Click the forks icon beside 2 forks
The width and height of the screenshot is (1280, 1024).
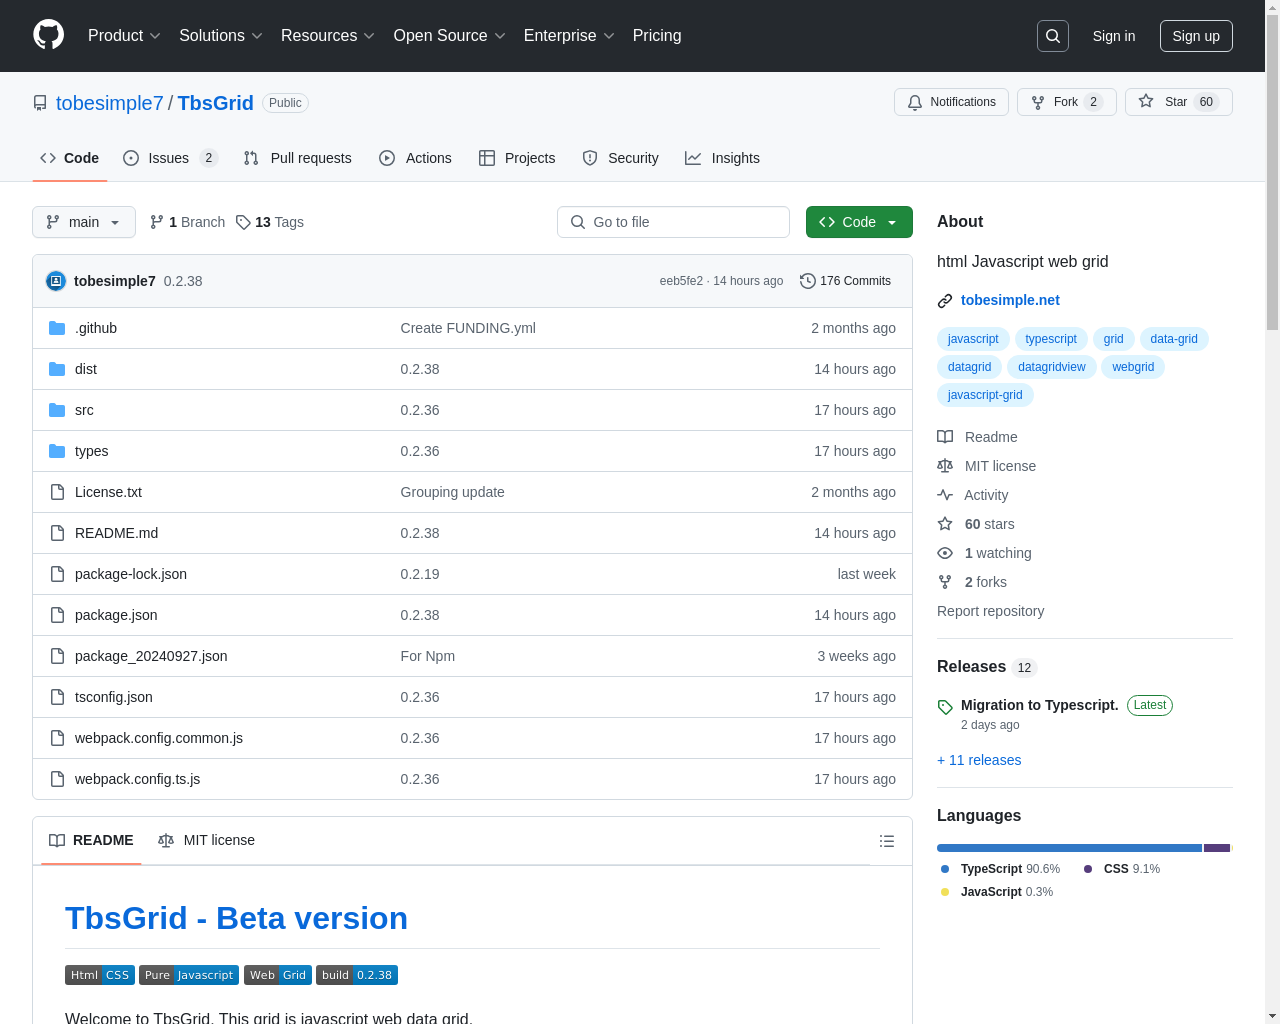[x=945, y=582]
